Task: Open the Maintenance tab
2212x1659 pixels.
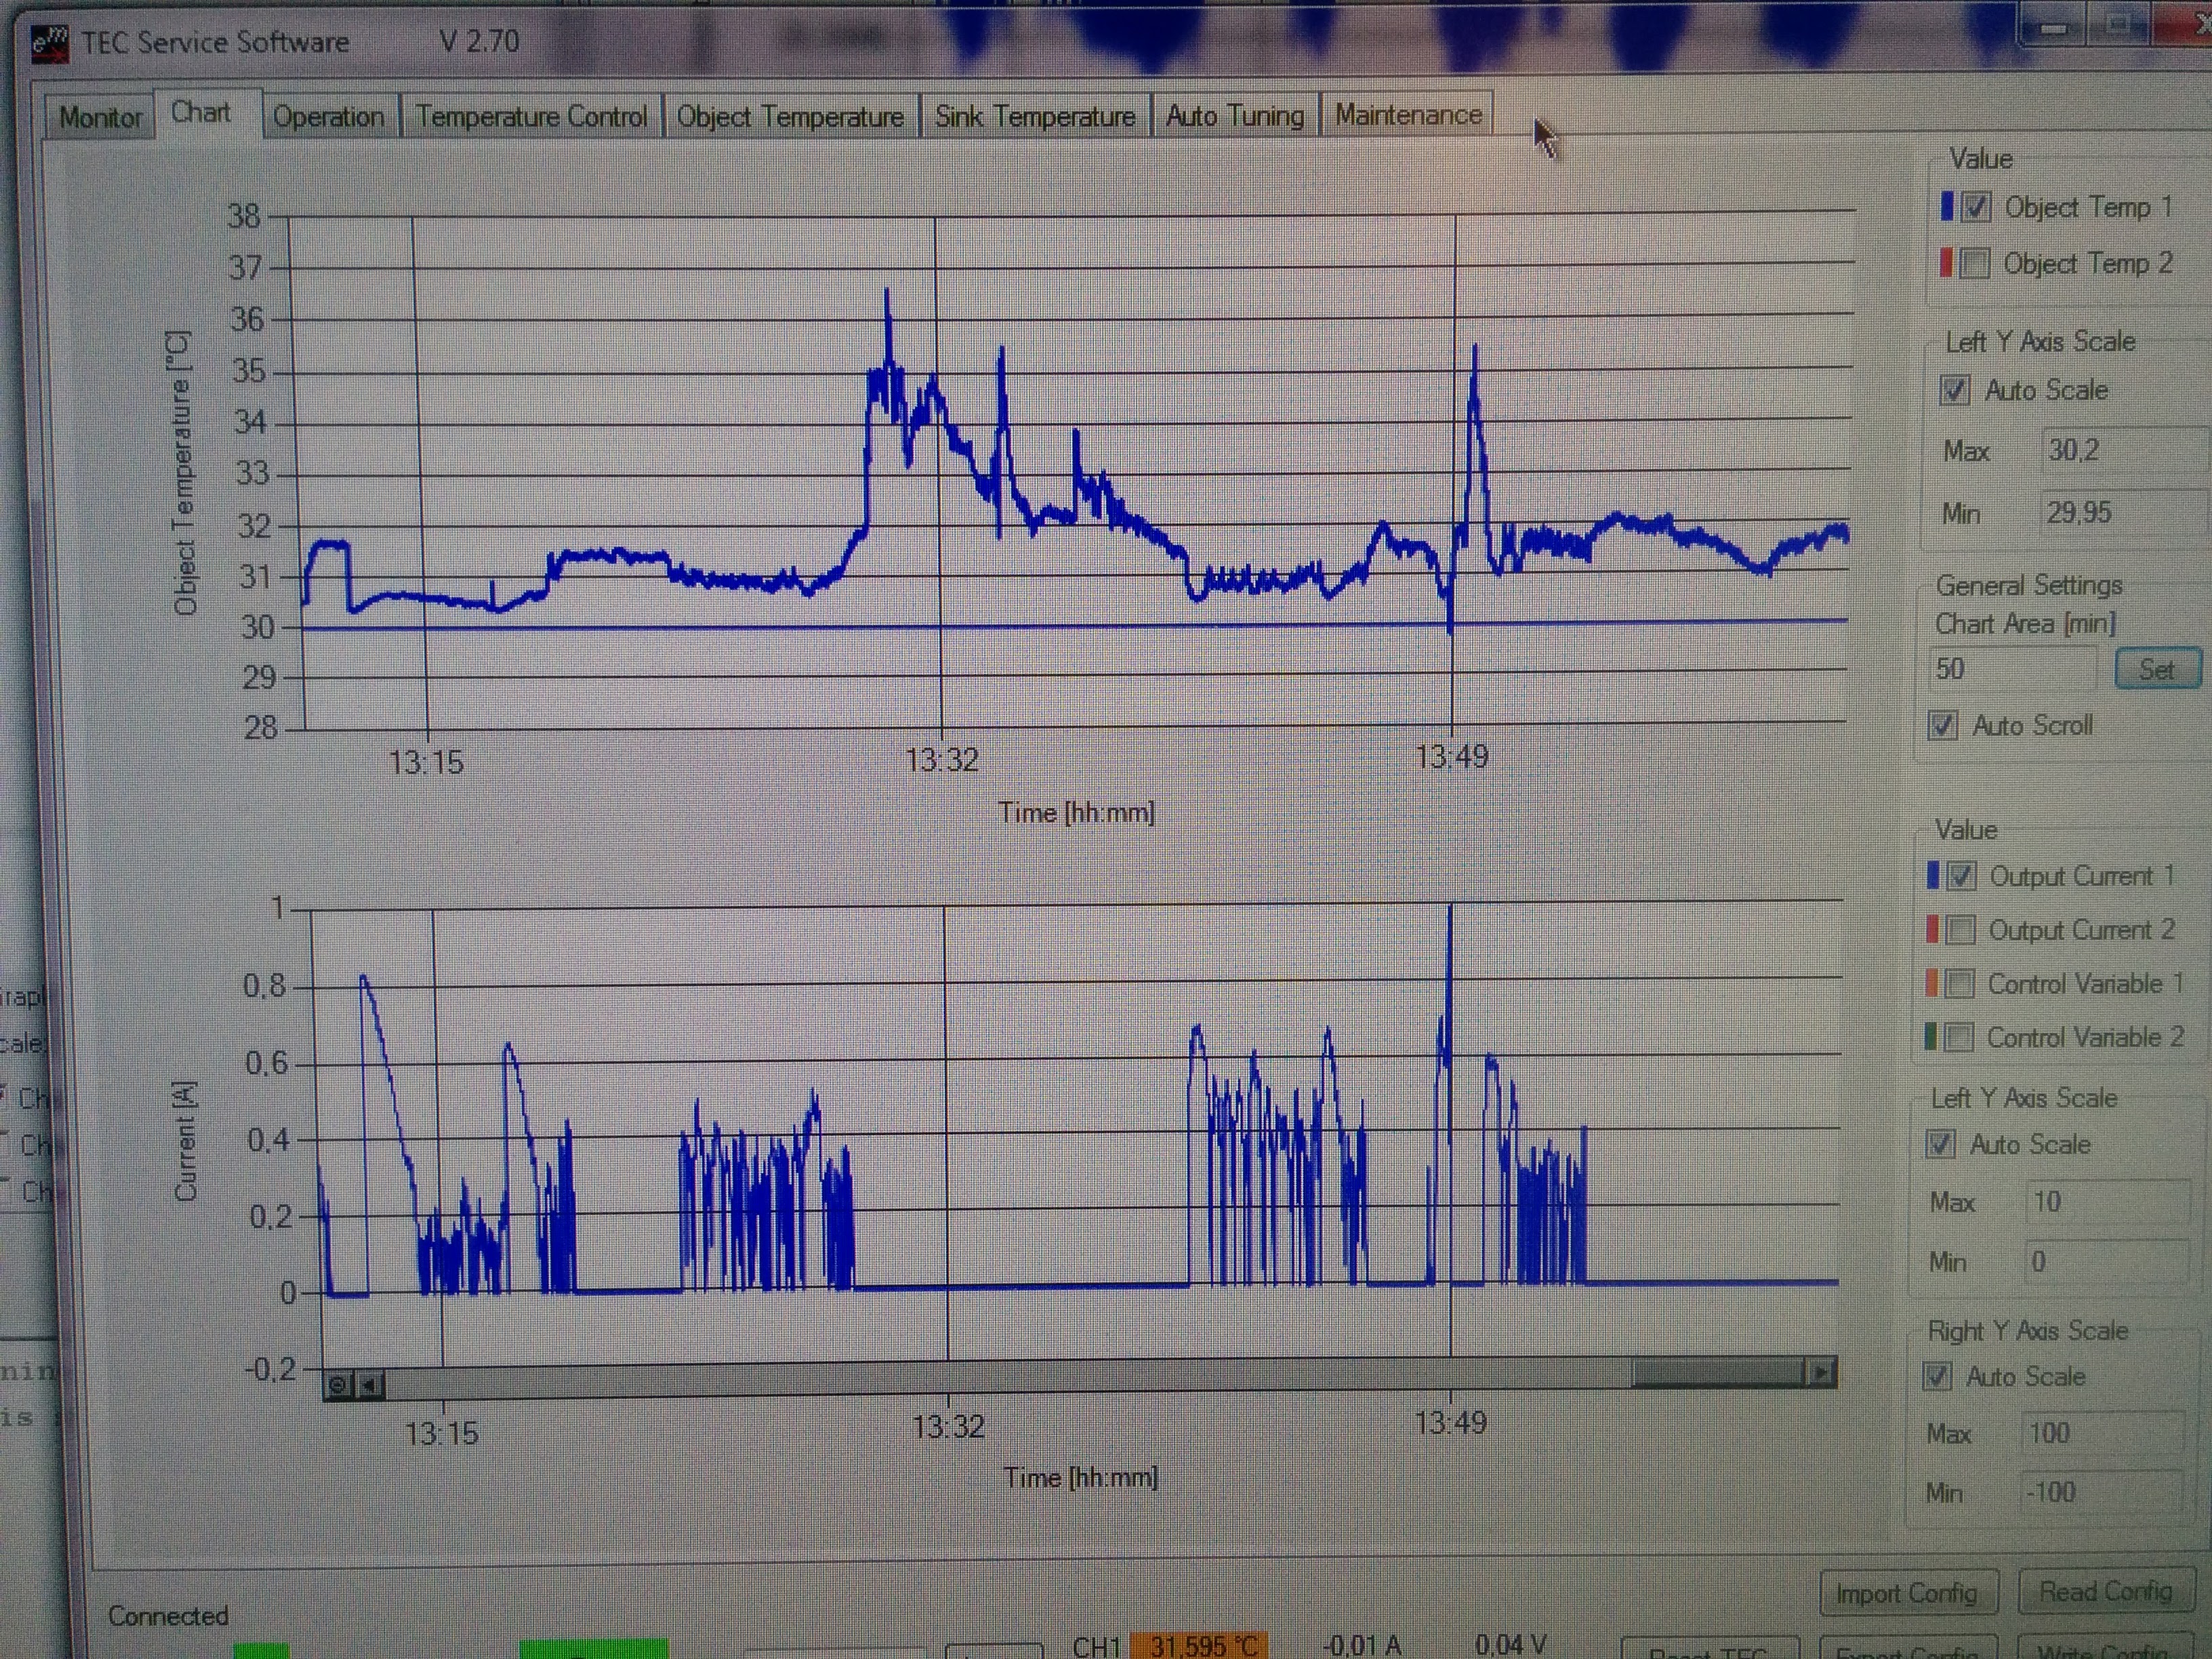Action: 1408,115
